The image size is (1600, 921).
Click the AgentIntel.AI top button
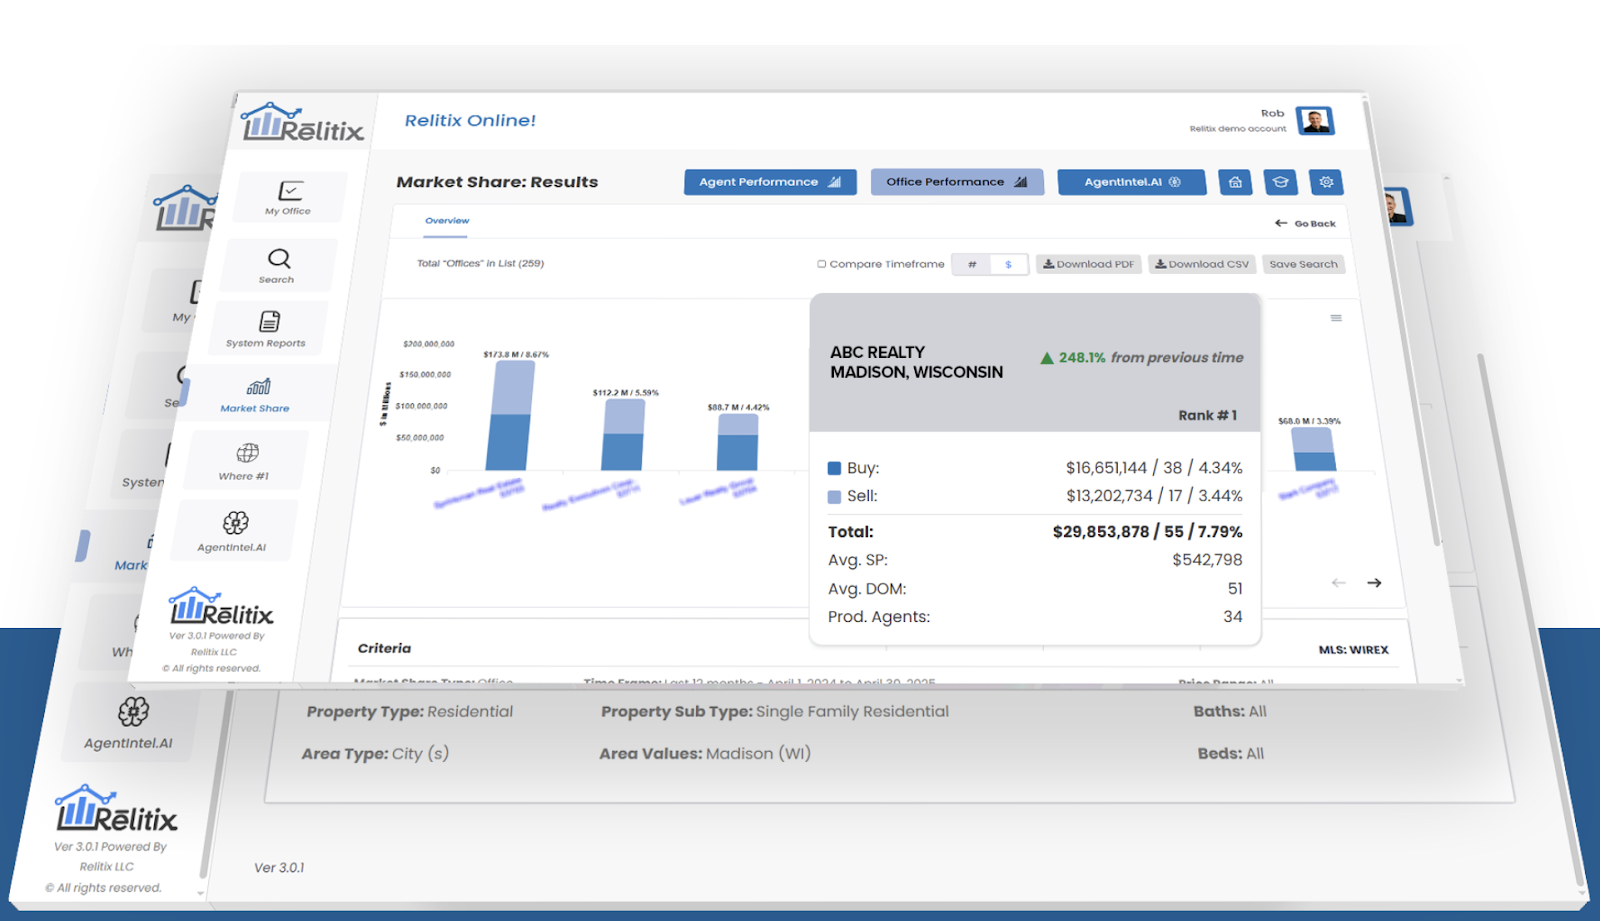pyautogui.click(x=1132, y=182)
